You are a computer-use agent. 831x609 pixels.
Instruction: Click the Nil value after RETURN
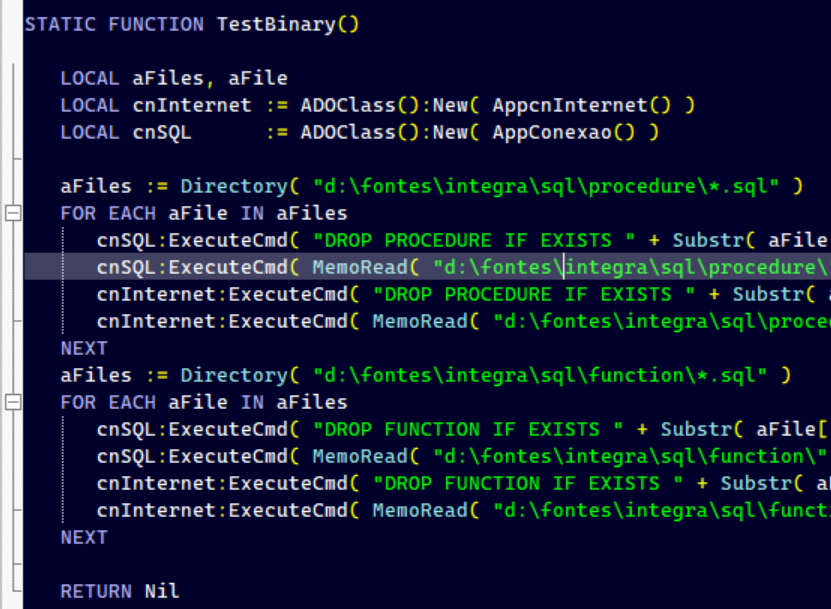coord(162,591)
